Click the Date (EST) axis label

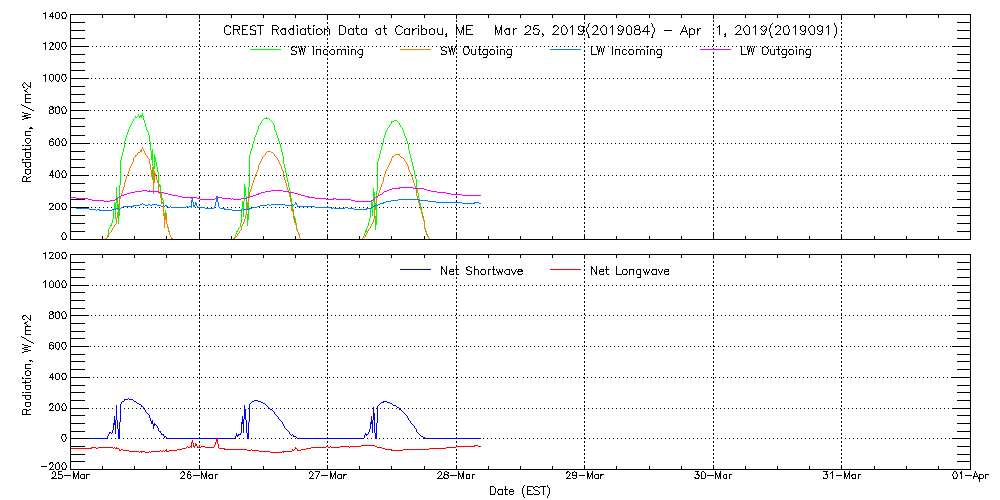point(520,491)
